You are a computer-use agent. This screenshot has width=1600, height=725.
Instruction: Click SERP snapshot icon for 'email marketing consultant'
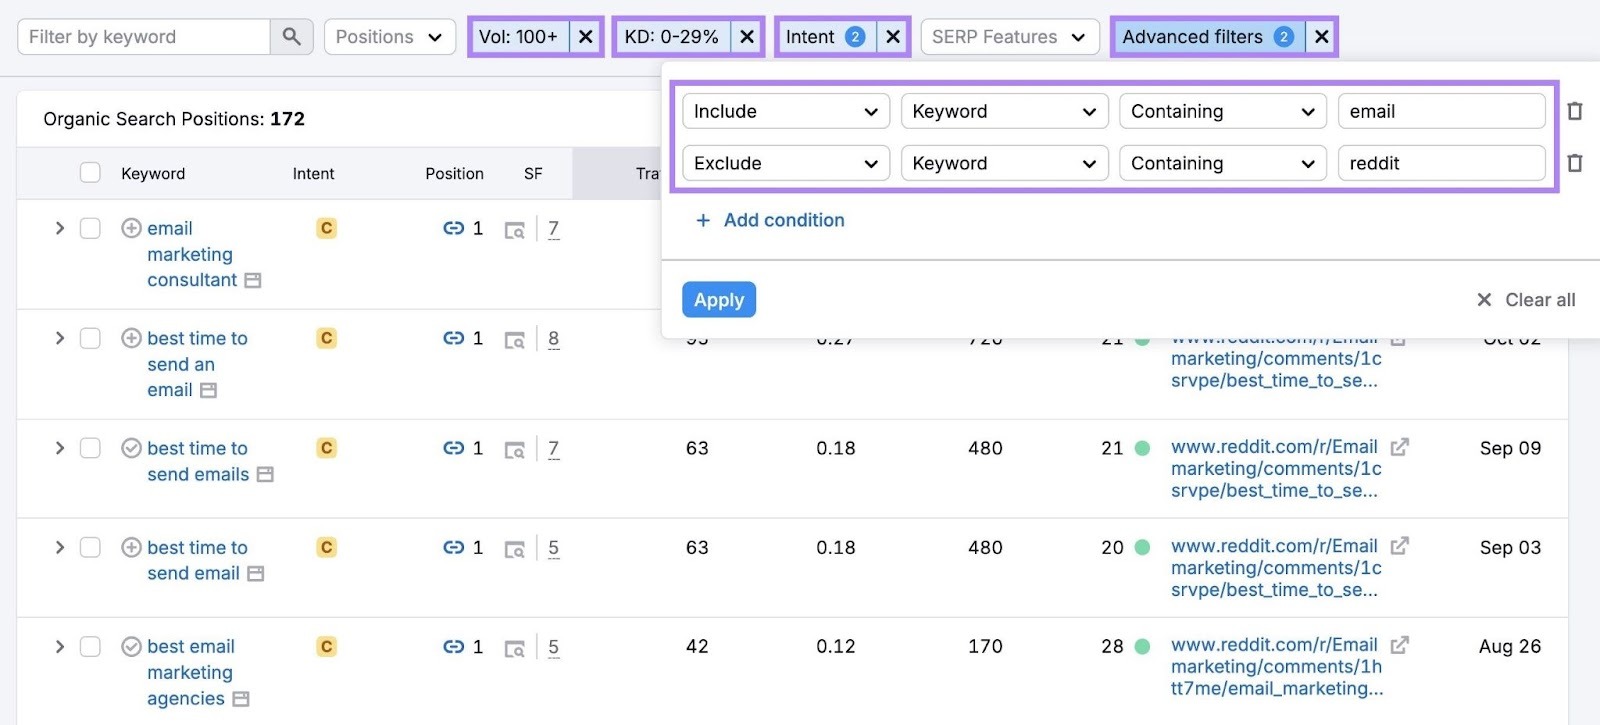[x=514, y=230]
